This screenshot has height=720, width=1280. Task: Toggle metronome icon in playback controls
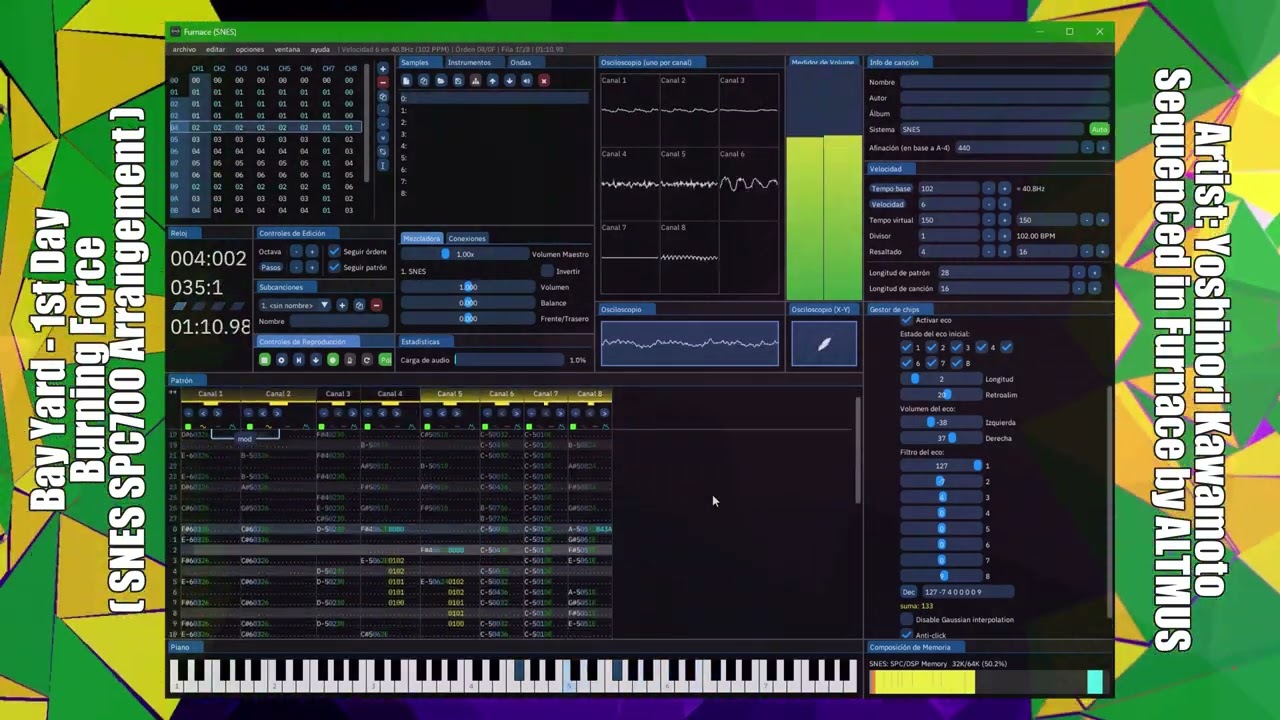pos(350,360)
